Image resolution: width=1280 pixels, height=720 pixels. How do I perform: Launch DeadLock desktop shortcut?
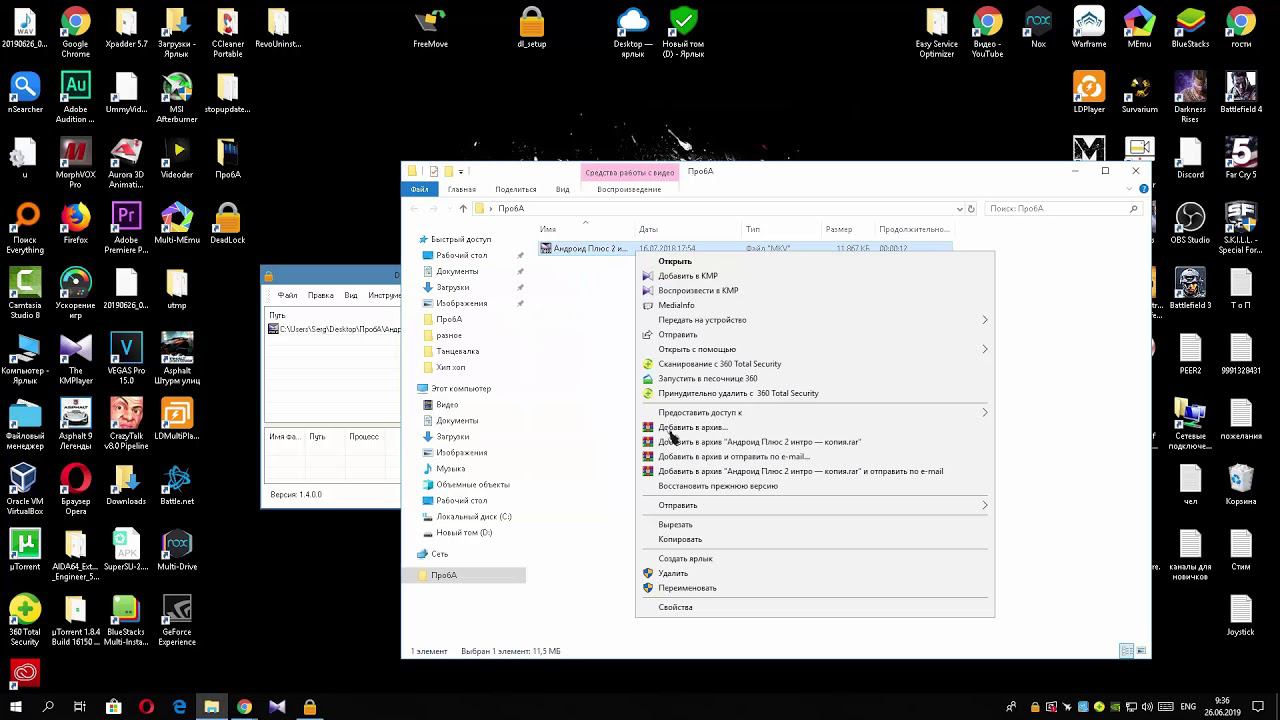pyautogui.click(x=228, y=222)
